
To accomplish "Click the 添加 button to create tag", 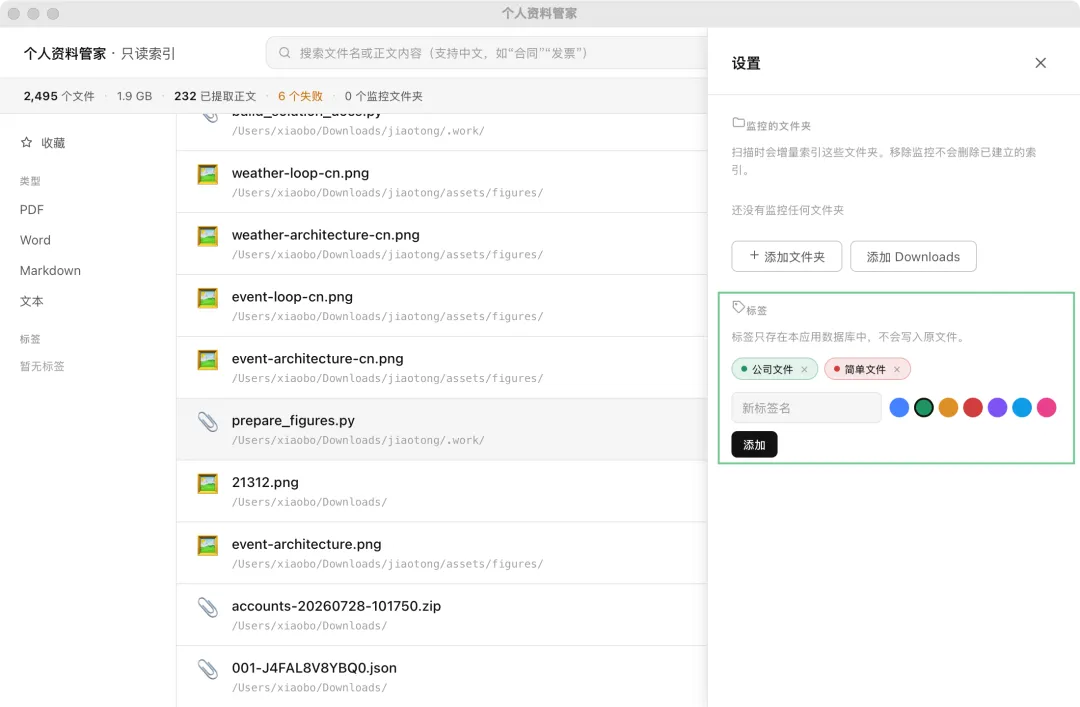I will click(754, 444).
